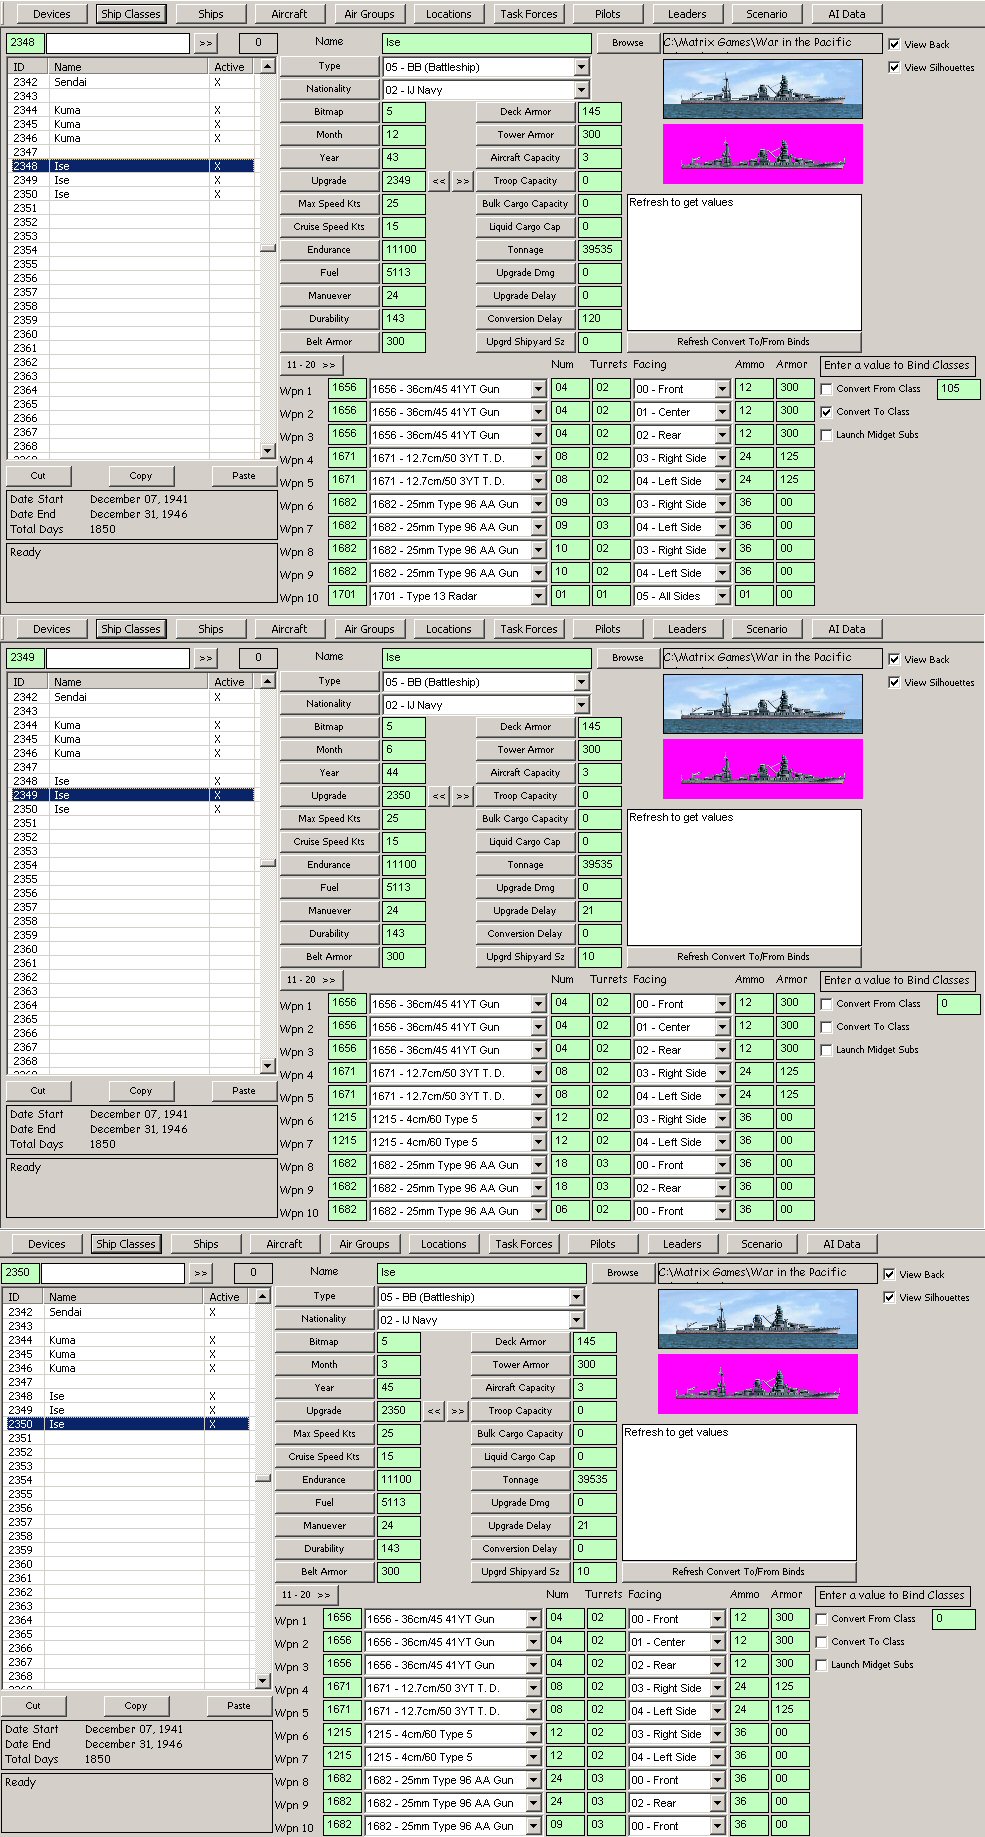Click Paste button in class 2350 window

pos(239,1706)
